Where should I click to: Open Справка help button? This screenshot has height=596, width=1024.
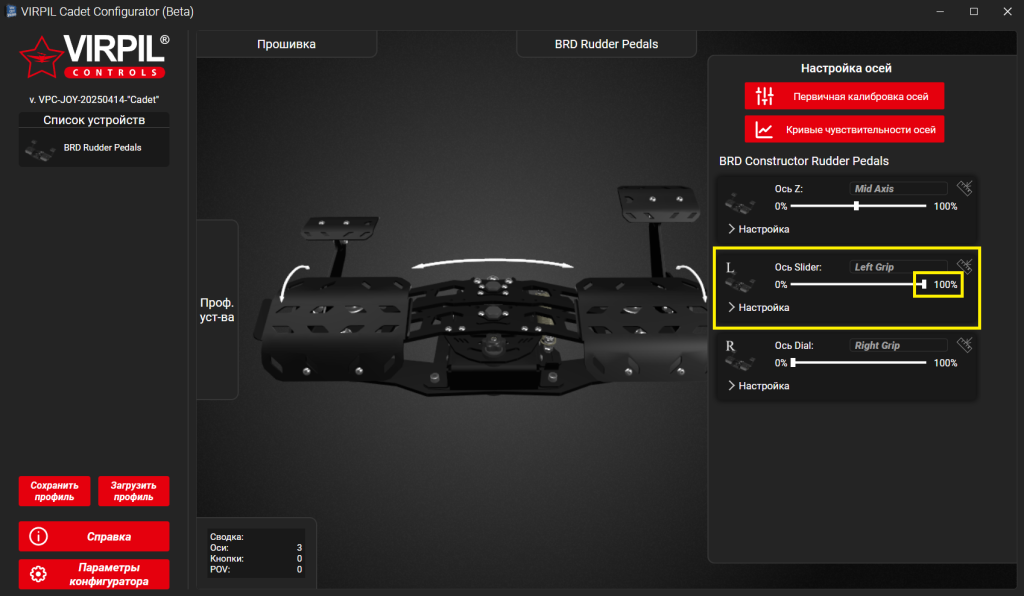pos(94,537)
